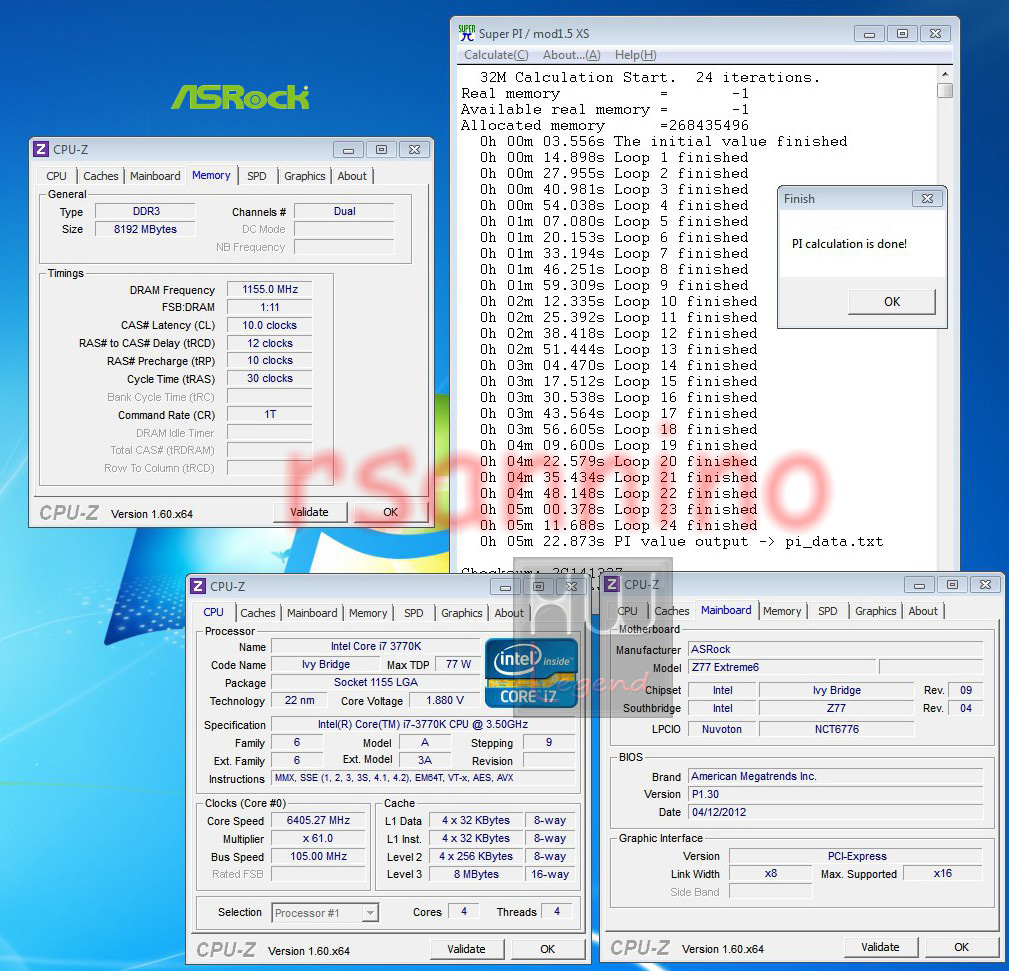Click the BIOS Version field P1.30

click(836, 795)
